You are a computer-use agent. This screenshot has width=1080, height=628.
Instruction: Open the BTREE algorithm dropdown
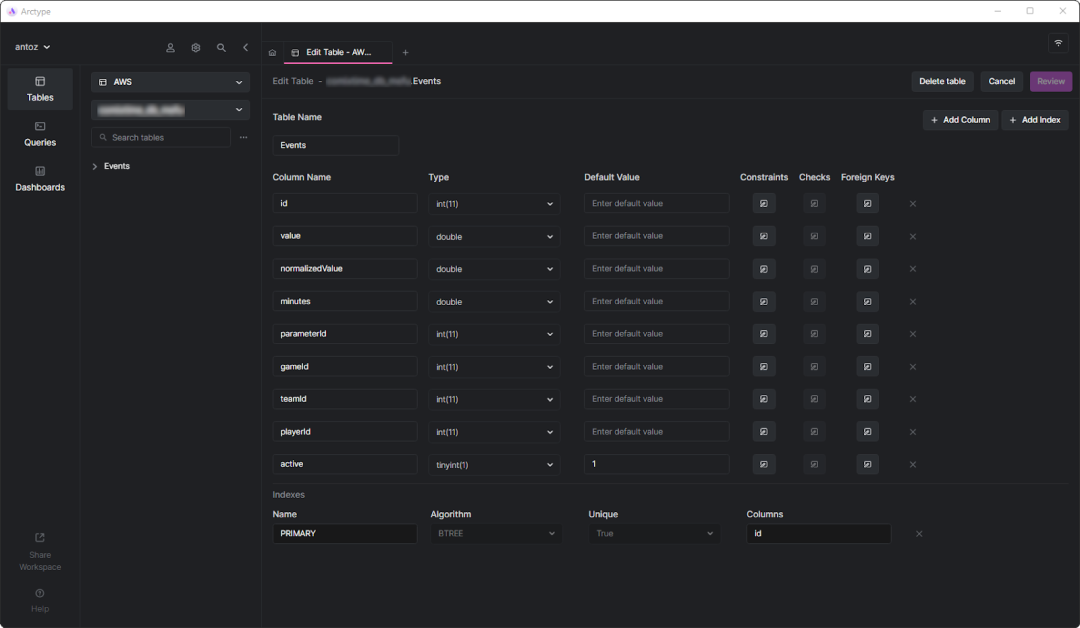tap(496, 534)
